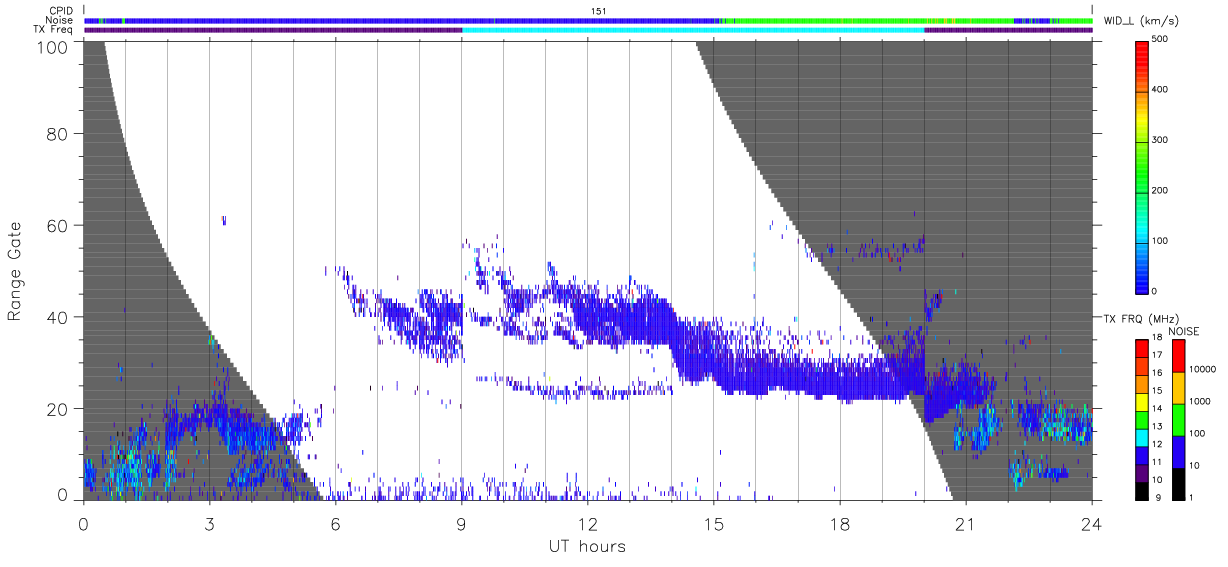
Task: Click the "CPID" label above the plot
Action: pos(62,11)
